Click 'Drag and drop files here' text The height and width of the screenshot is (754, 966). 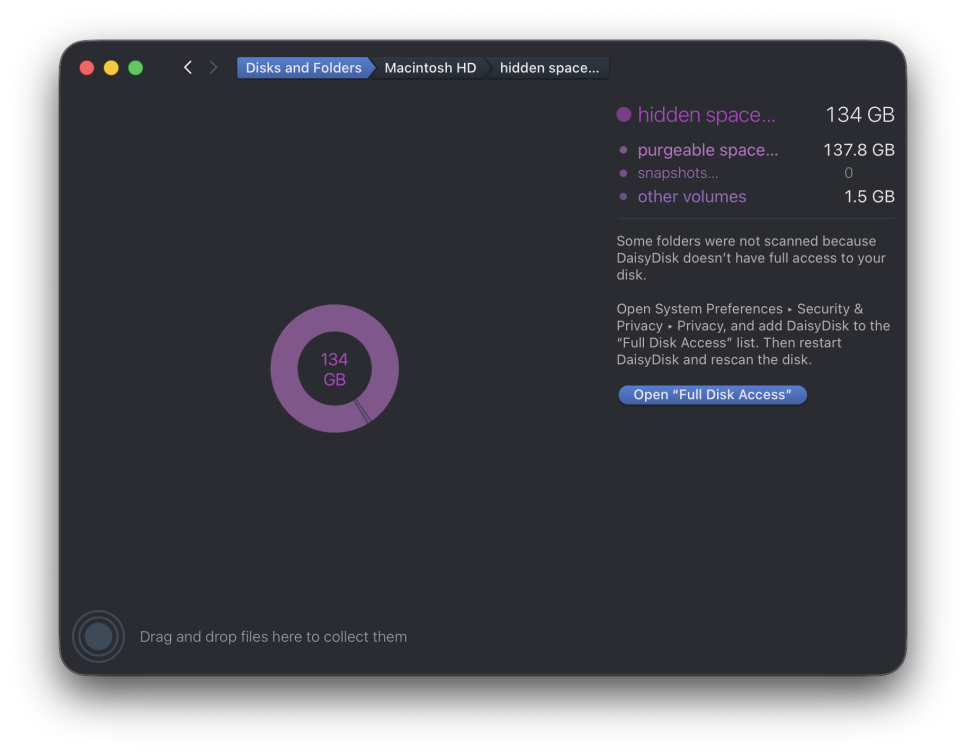click(x=273, y=636)
